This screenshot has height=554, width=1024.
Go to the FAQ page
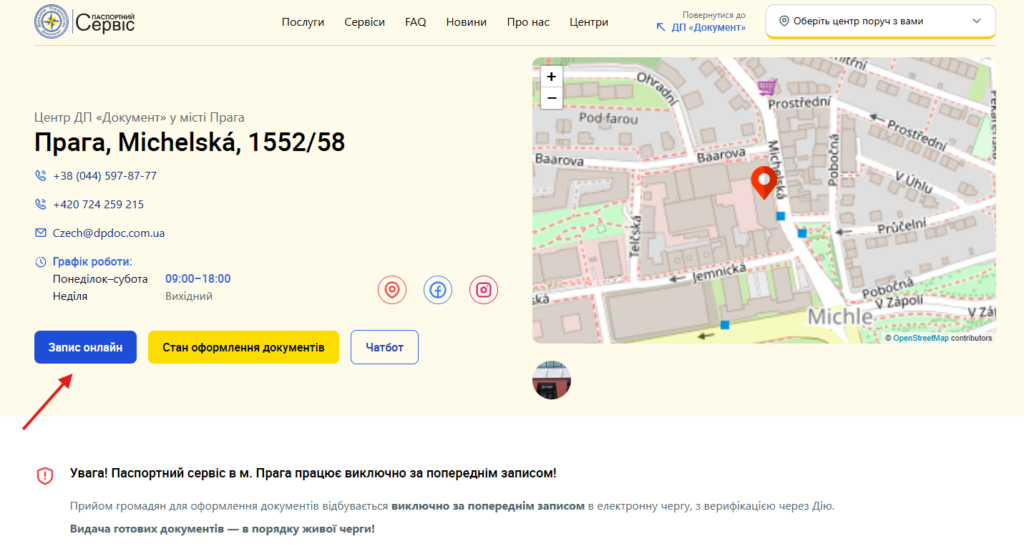[x=415, y=22]
